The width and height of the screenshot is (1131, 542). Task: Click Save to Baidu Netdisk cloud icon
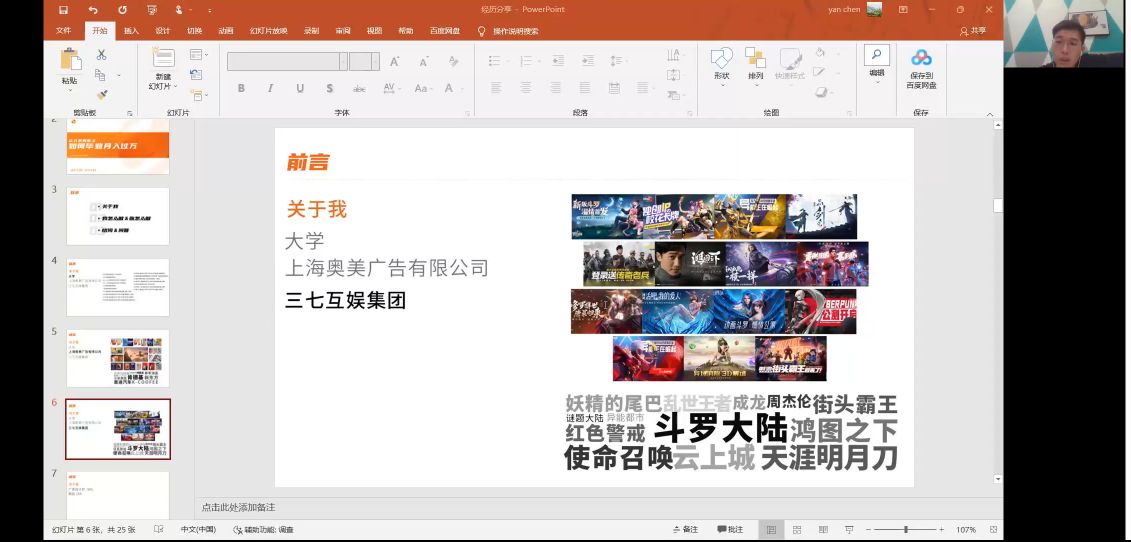[921, 58]
